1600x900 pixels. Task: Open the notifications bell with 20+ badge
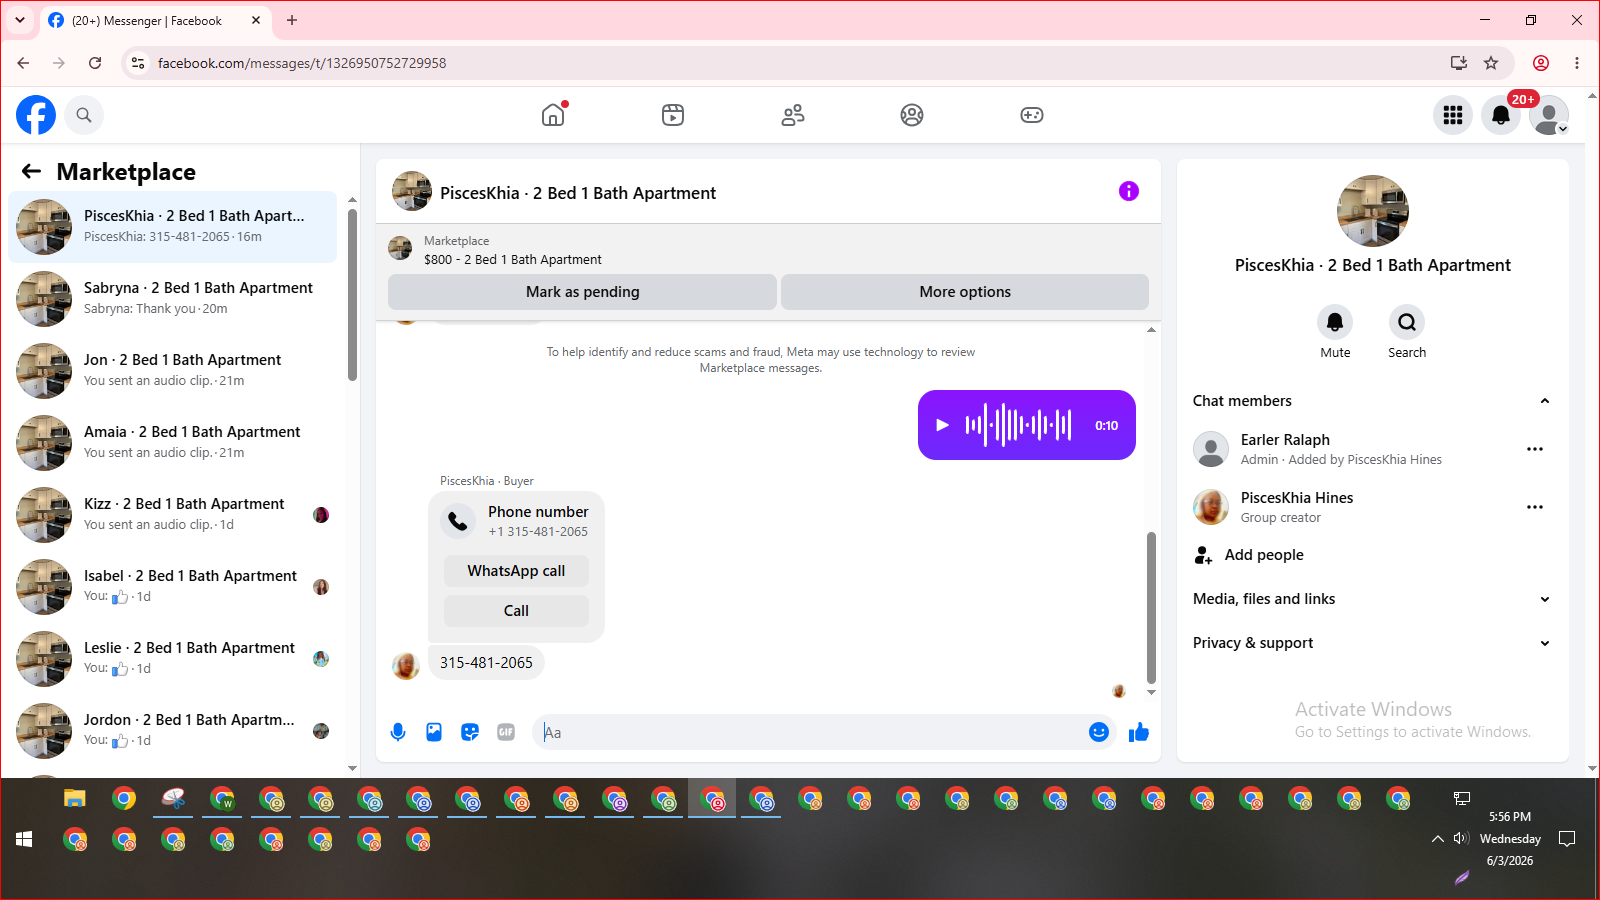point(1501,115)
